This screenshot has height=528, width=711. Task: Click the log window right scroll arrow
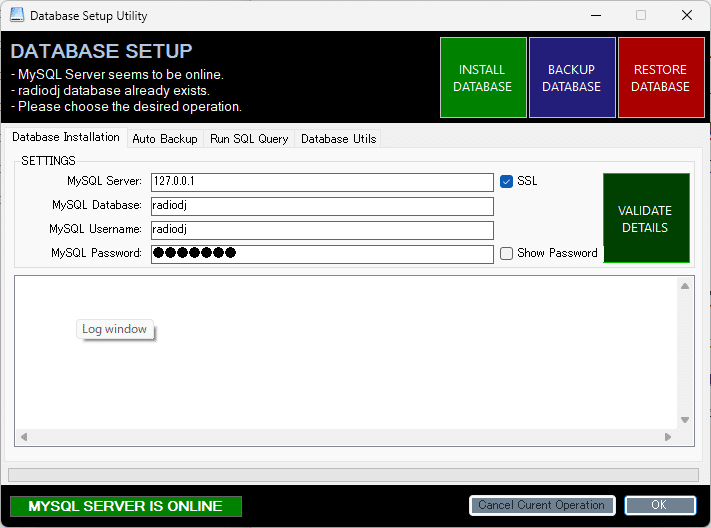click(667, 437)
